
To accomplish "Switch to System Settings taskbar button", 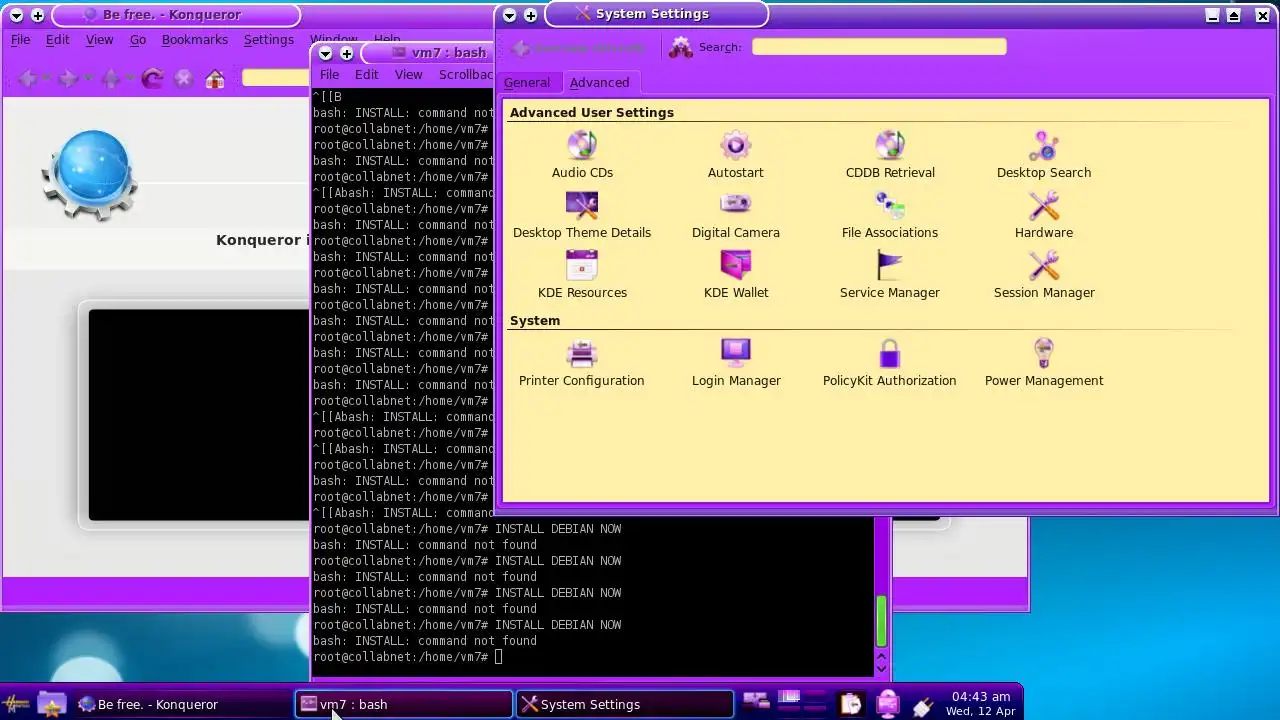I will [x=625, y=704].
